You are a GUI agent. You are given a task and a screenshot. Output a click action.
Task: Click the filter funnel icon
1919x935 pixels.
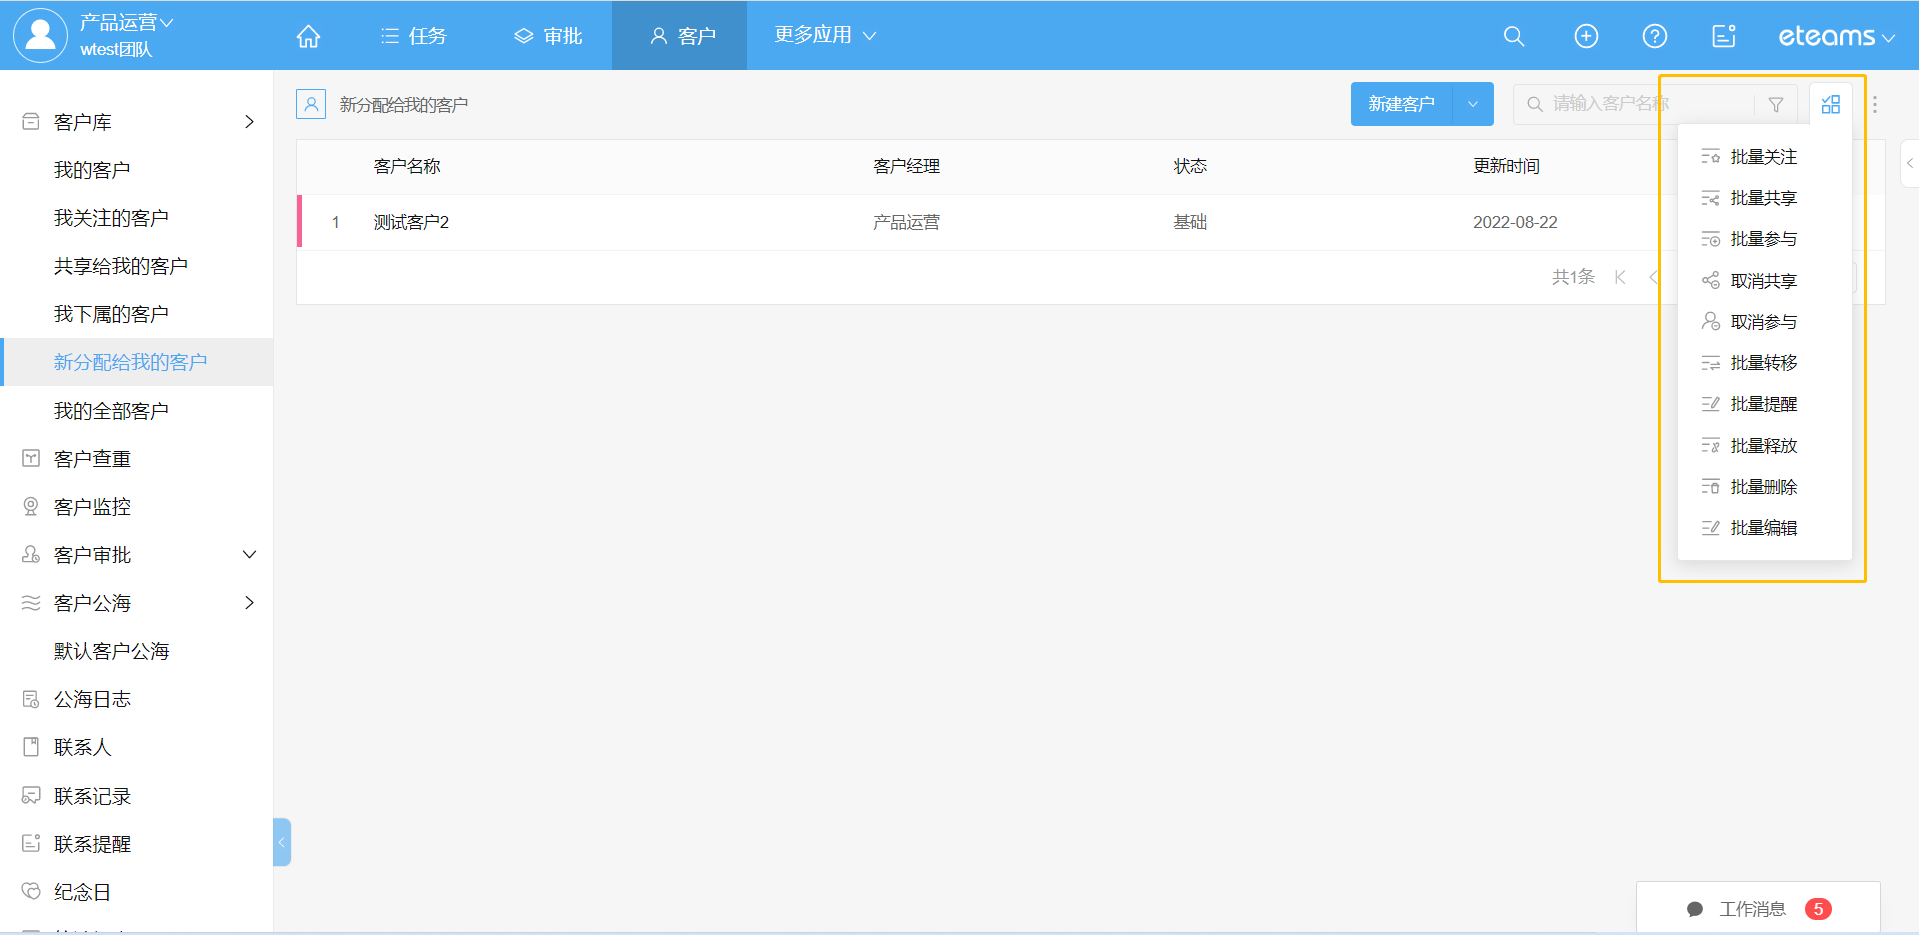click(1775, 104)
